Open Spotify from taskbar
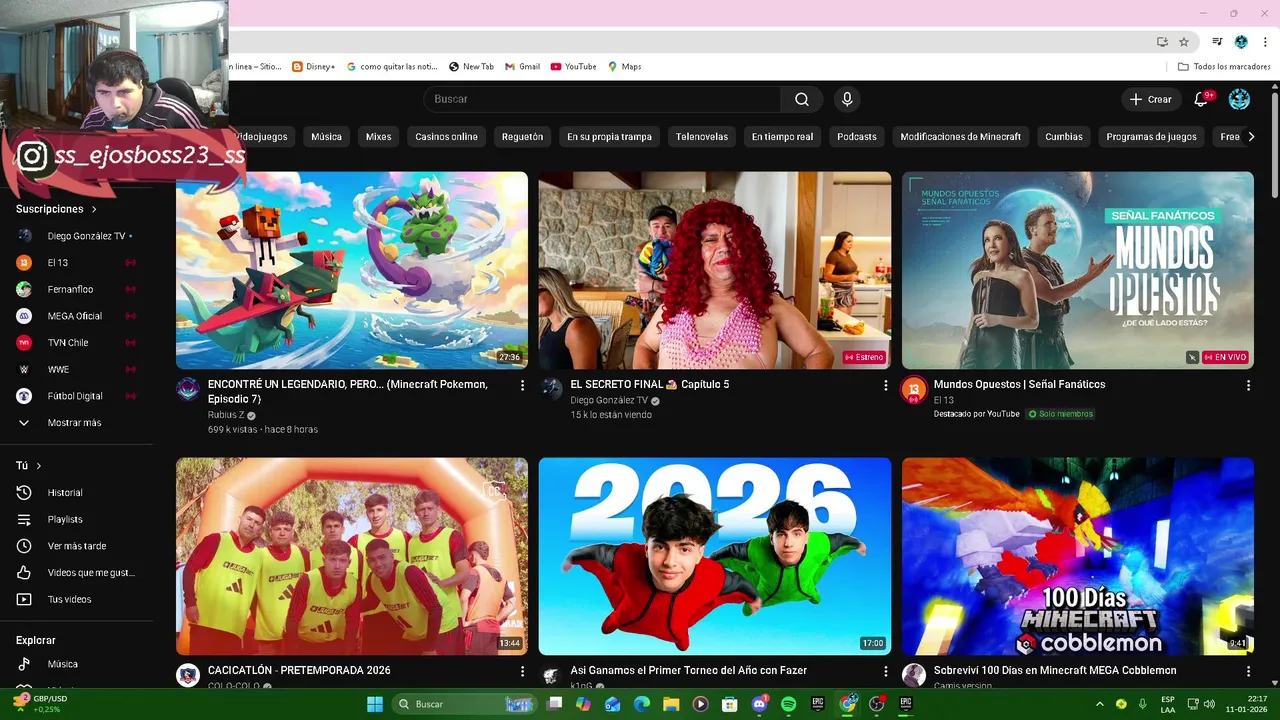The height and width of the screenshot is (720, 1280). coord(788,704)
